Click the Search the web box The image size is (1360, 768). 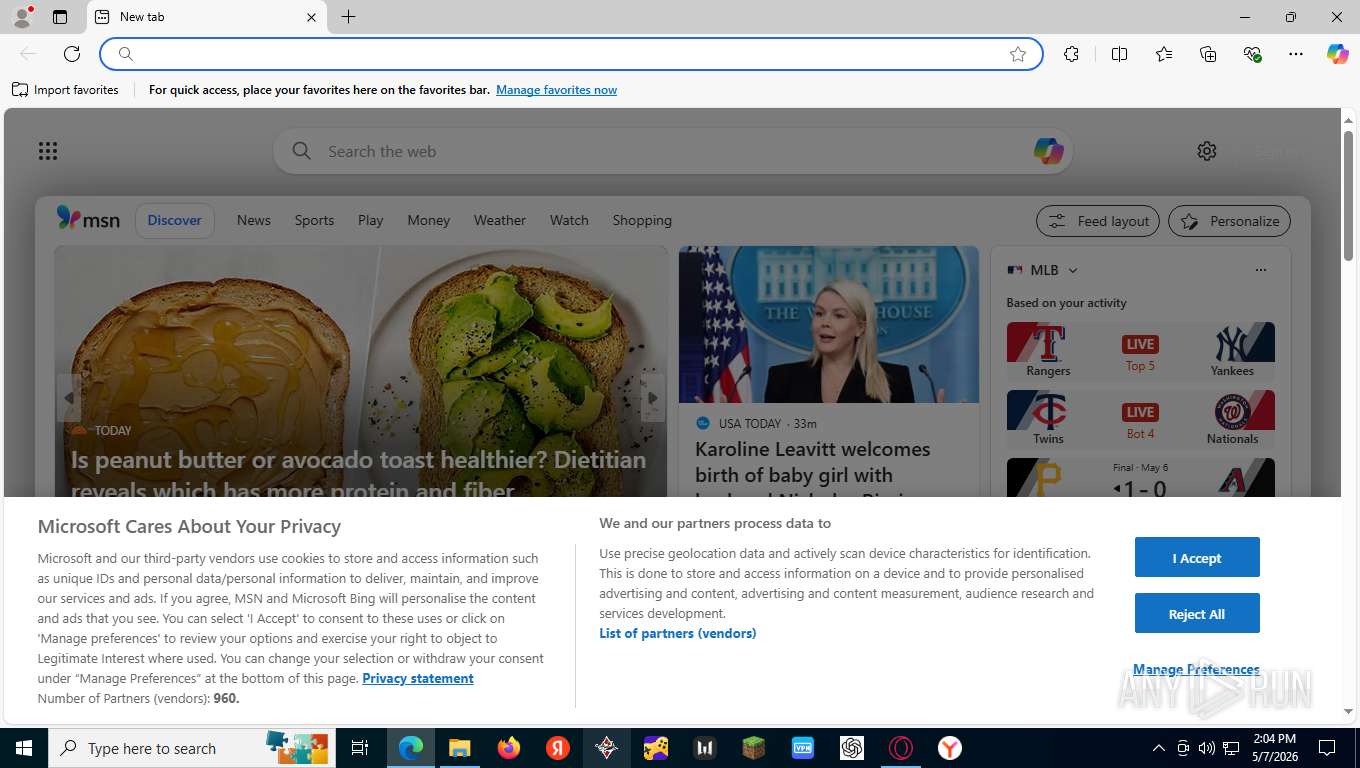672,151
